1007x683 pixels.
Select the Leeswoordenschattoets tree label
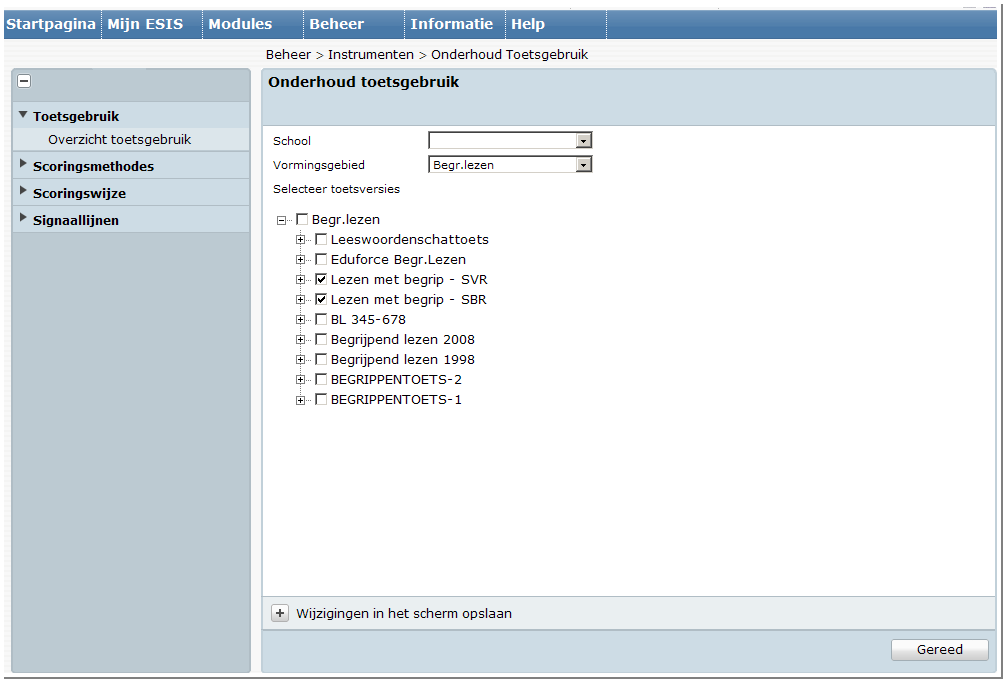point(410,240)
